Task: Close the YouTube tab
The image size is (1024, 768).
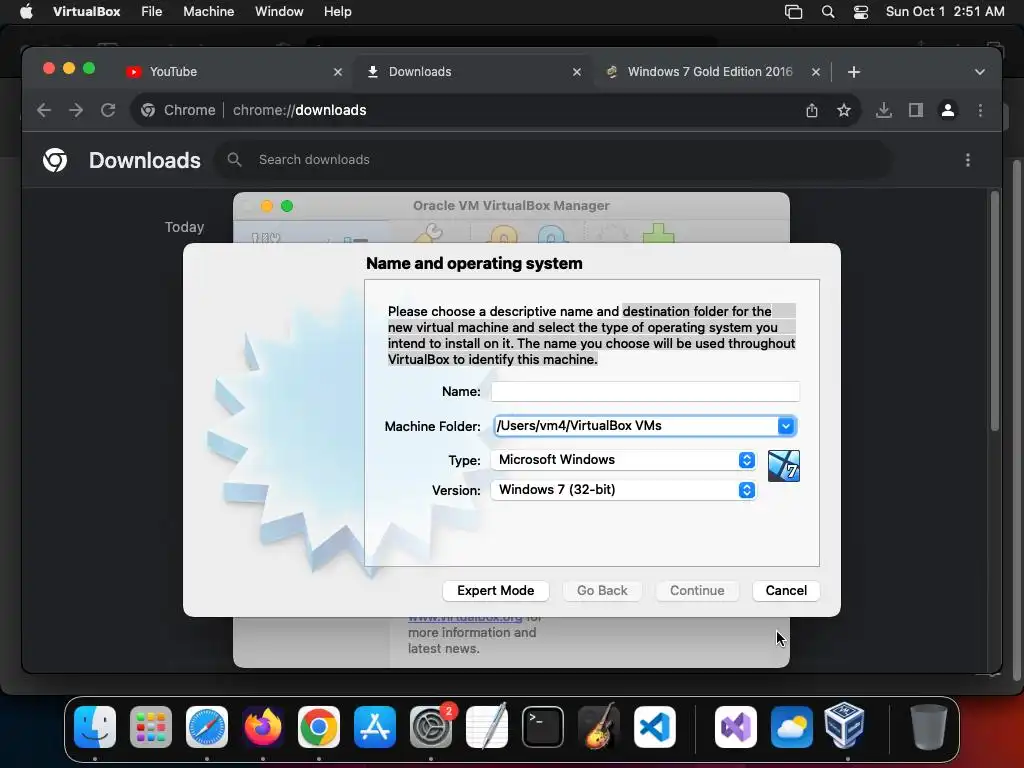Action: tap(338, 72)
